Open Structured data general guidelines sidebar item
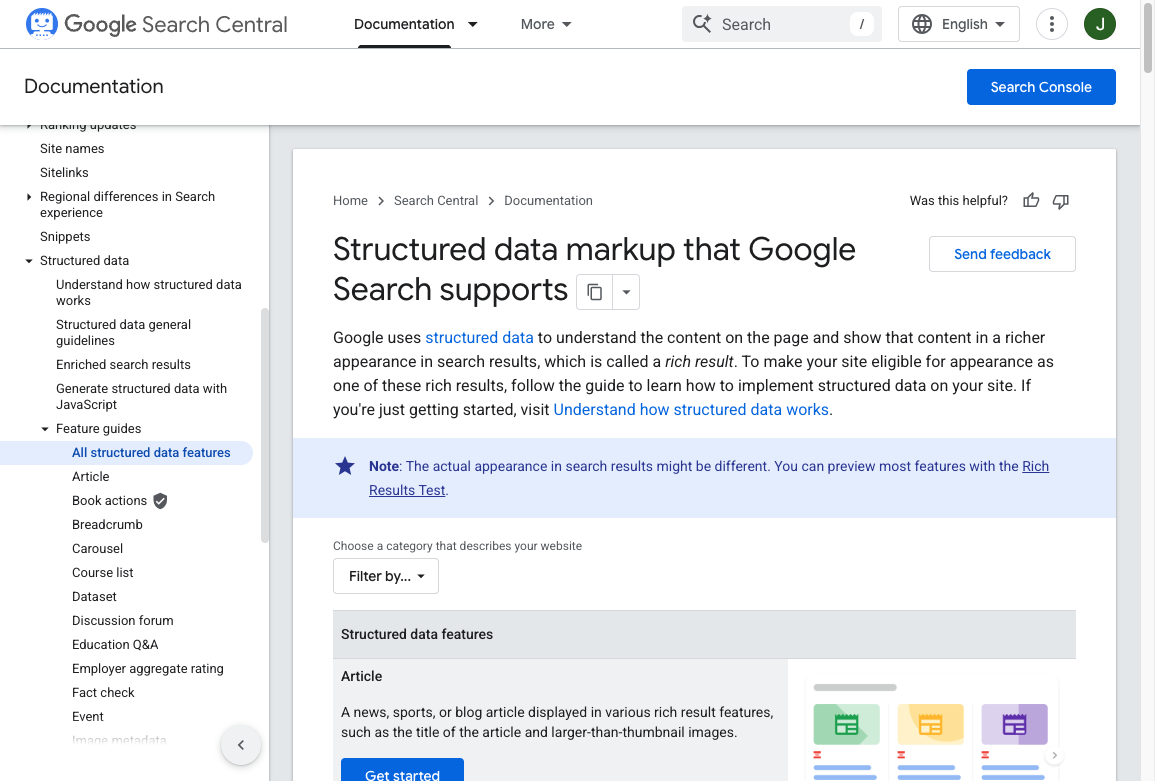Screen dimensions: 1155x781 tap(123, 332)
